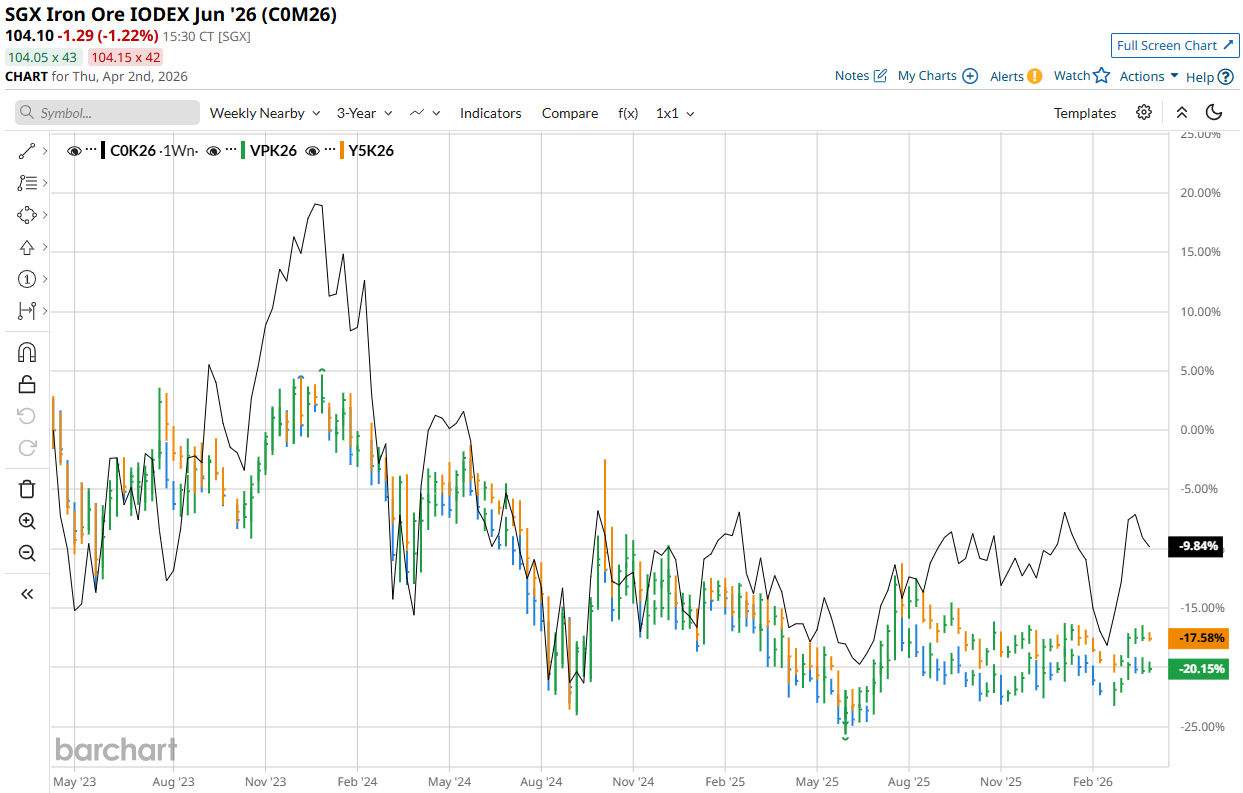
Task: Toggle the lock drawings padlock
Action: [x=27, y=384]
